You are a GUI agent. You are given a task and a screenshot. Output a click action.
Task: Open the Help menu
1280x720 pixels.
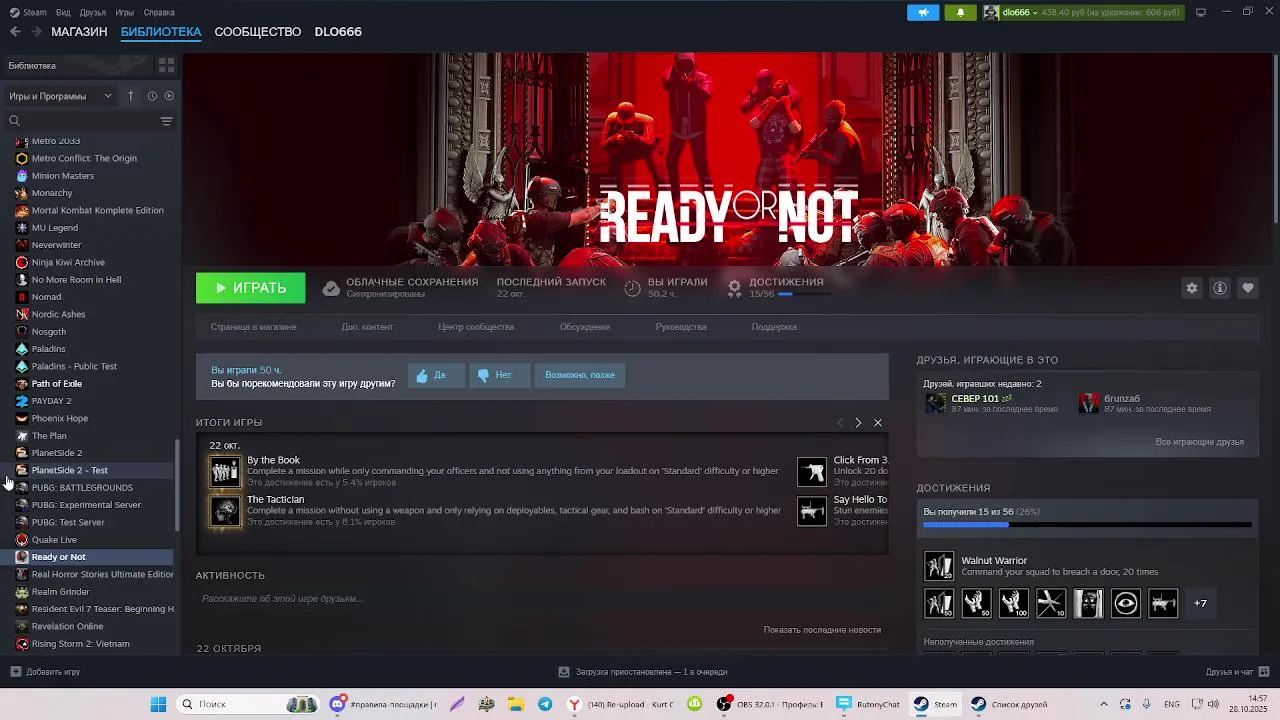(159, 12)
